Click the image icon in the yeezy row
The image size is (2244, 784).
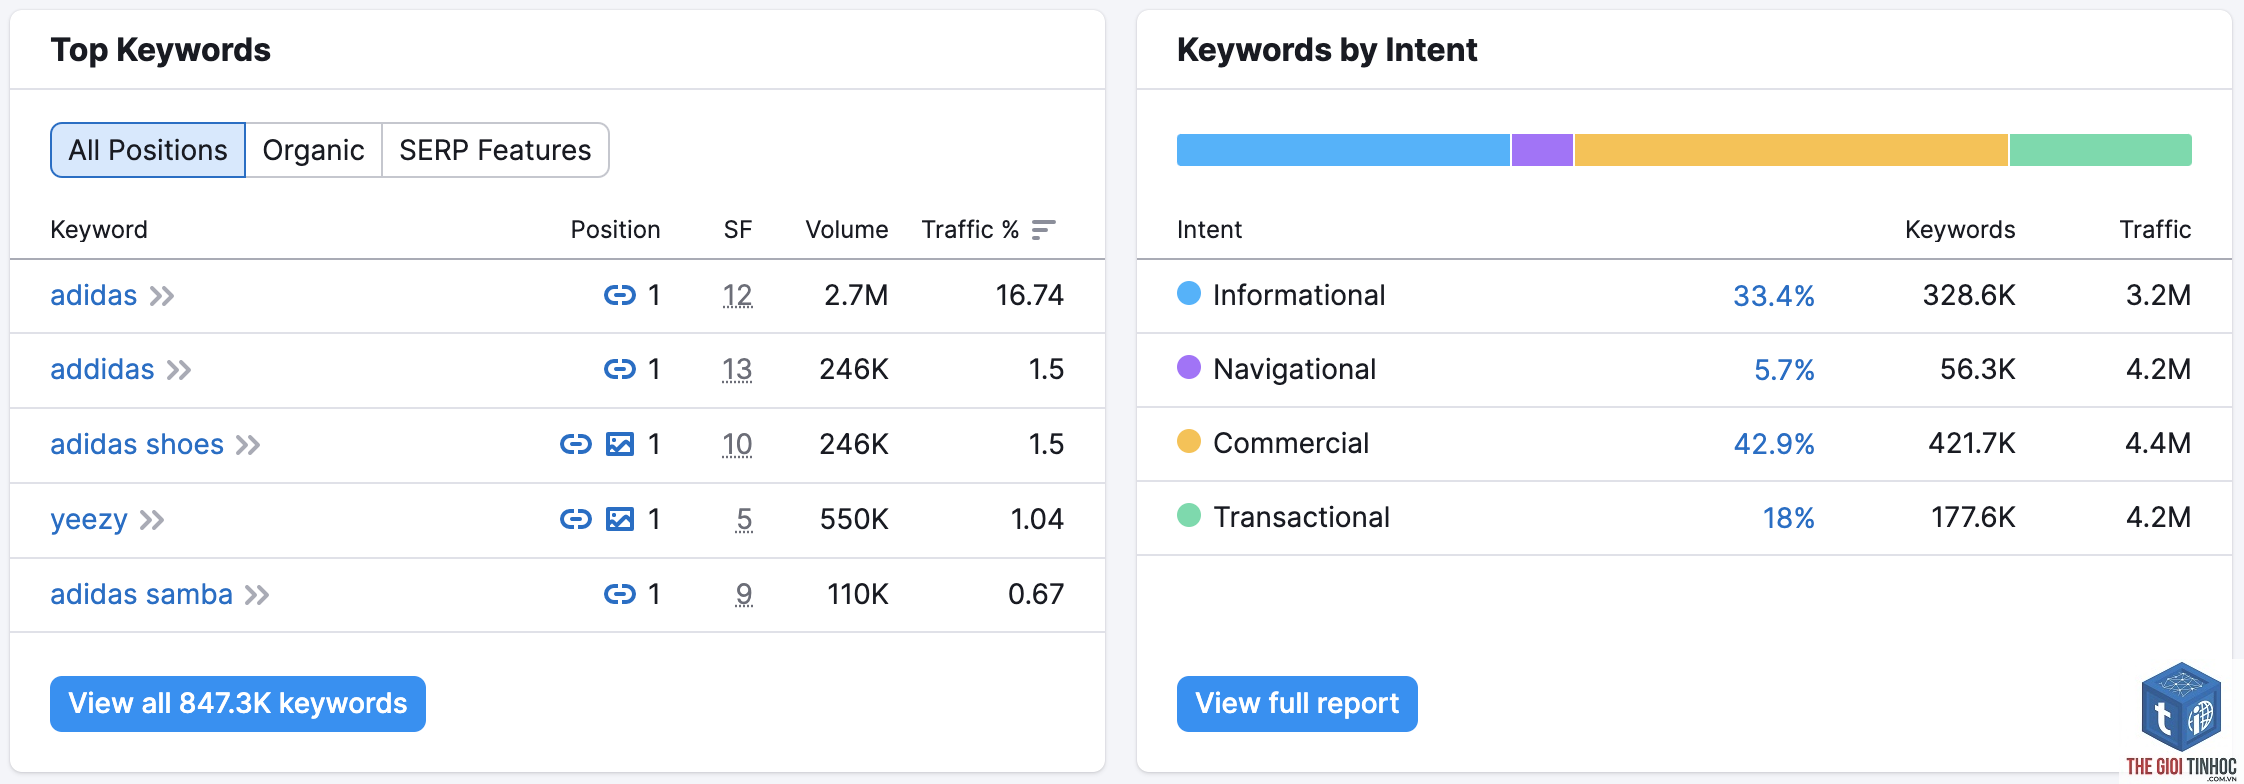[620, 519]
